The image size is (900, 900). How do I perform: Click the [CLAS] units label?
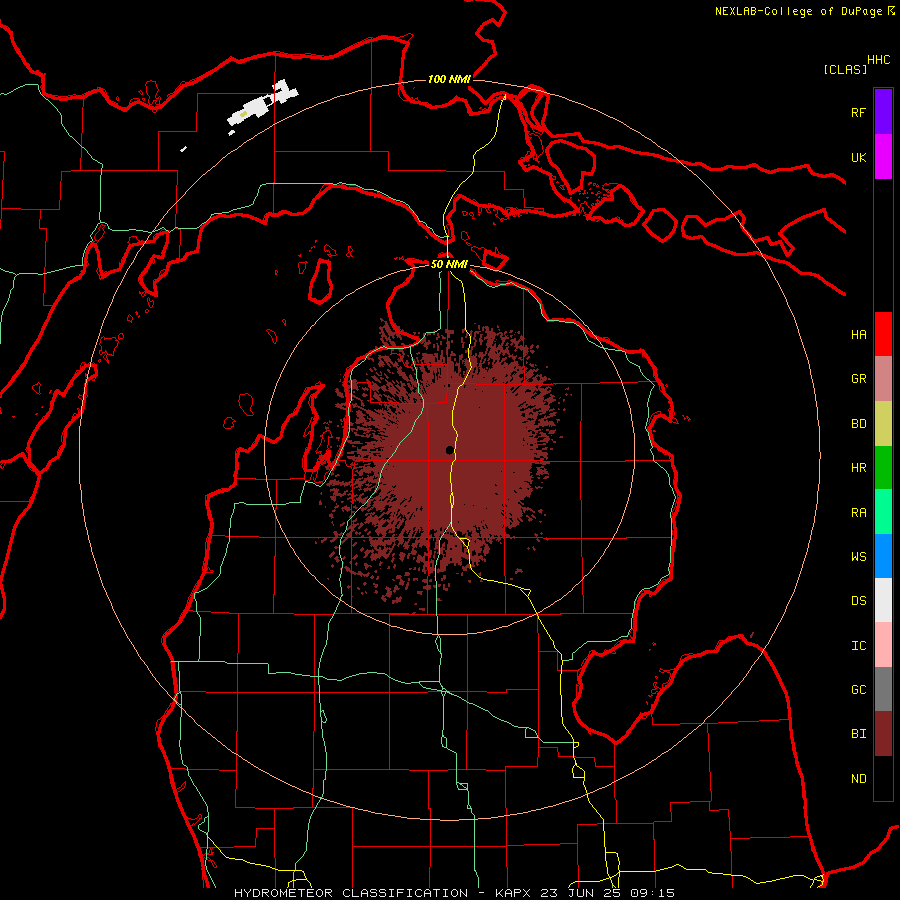tap(845, 69)
